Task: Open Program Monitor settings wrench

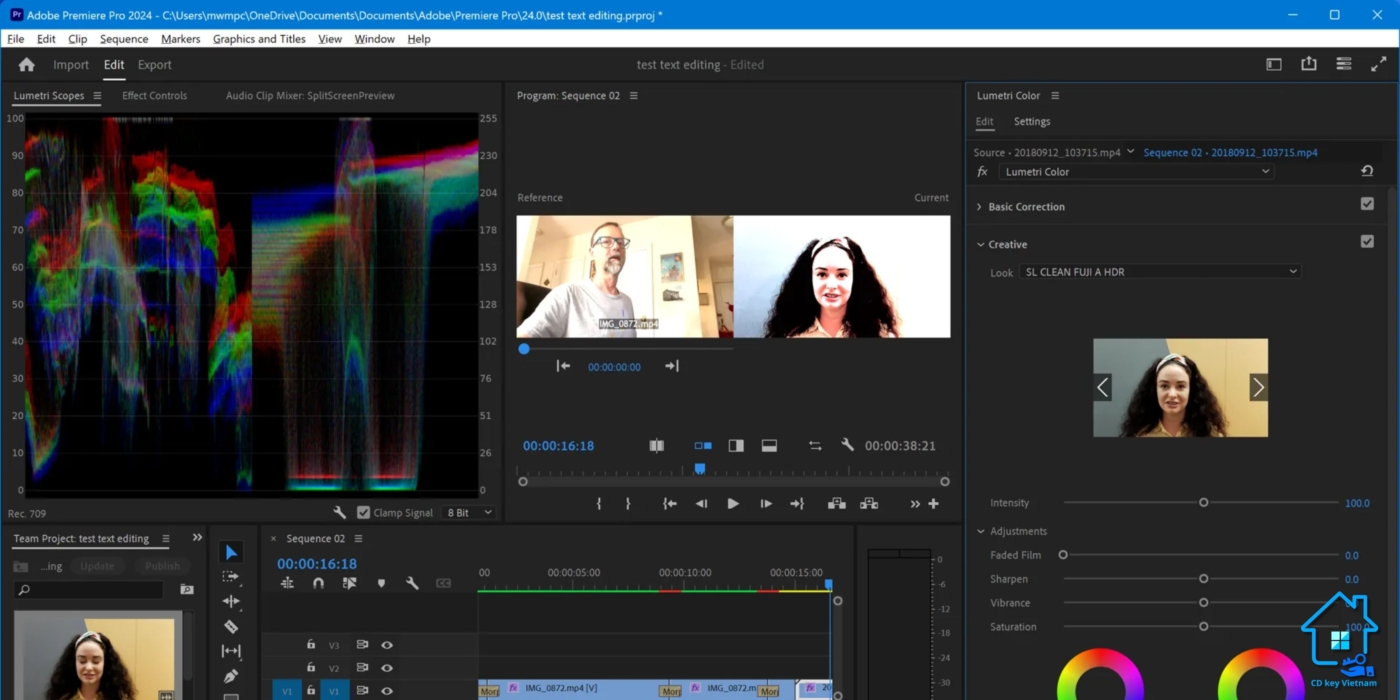Action: (x=847, y=445)
